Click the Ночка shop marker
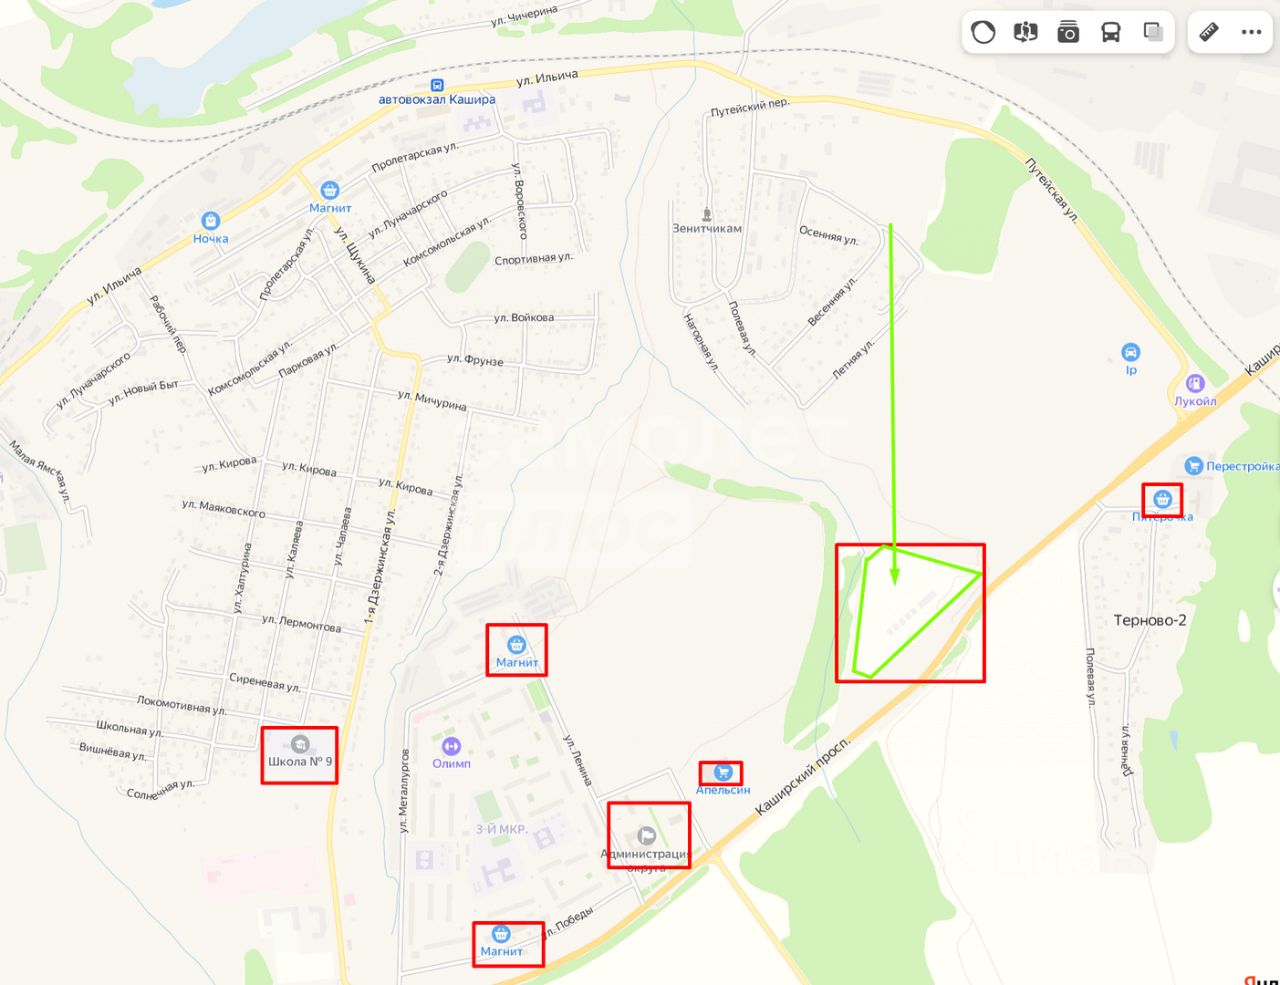Image resolution: width=1280 pixels, height=985 pixels. pyautogui.click(x=210, y=220)
